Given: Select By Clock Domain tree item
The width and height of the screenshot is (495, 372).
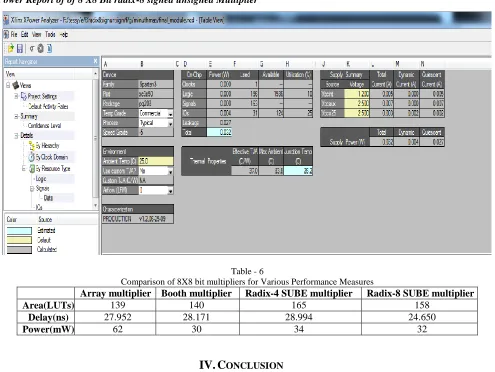Looking at the screenshot, I should [x=52, y=157].
